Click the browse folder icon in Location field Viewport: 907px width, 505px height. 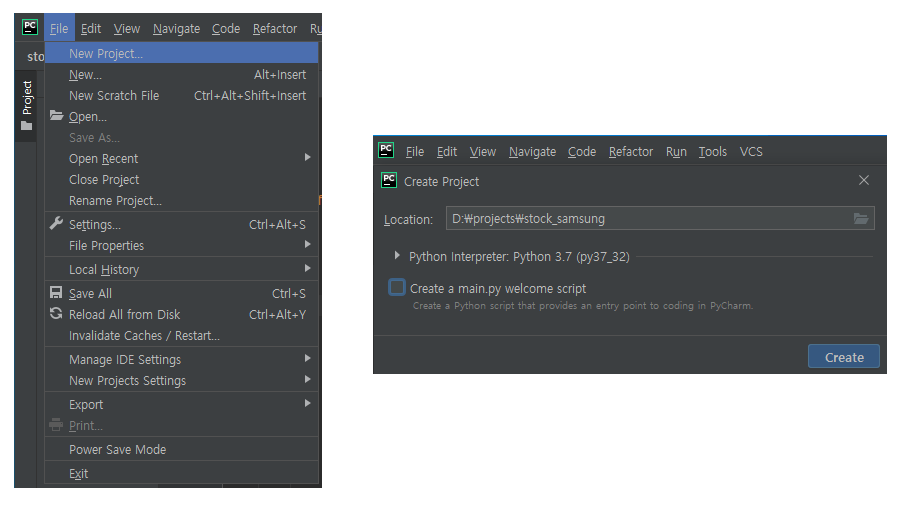point(861,219)
